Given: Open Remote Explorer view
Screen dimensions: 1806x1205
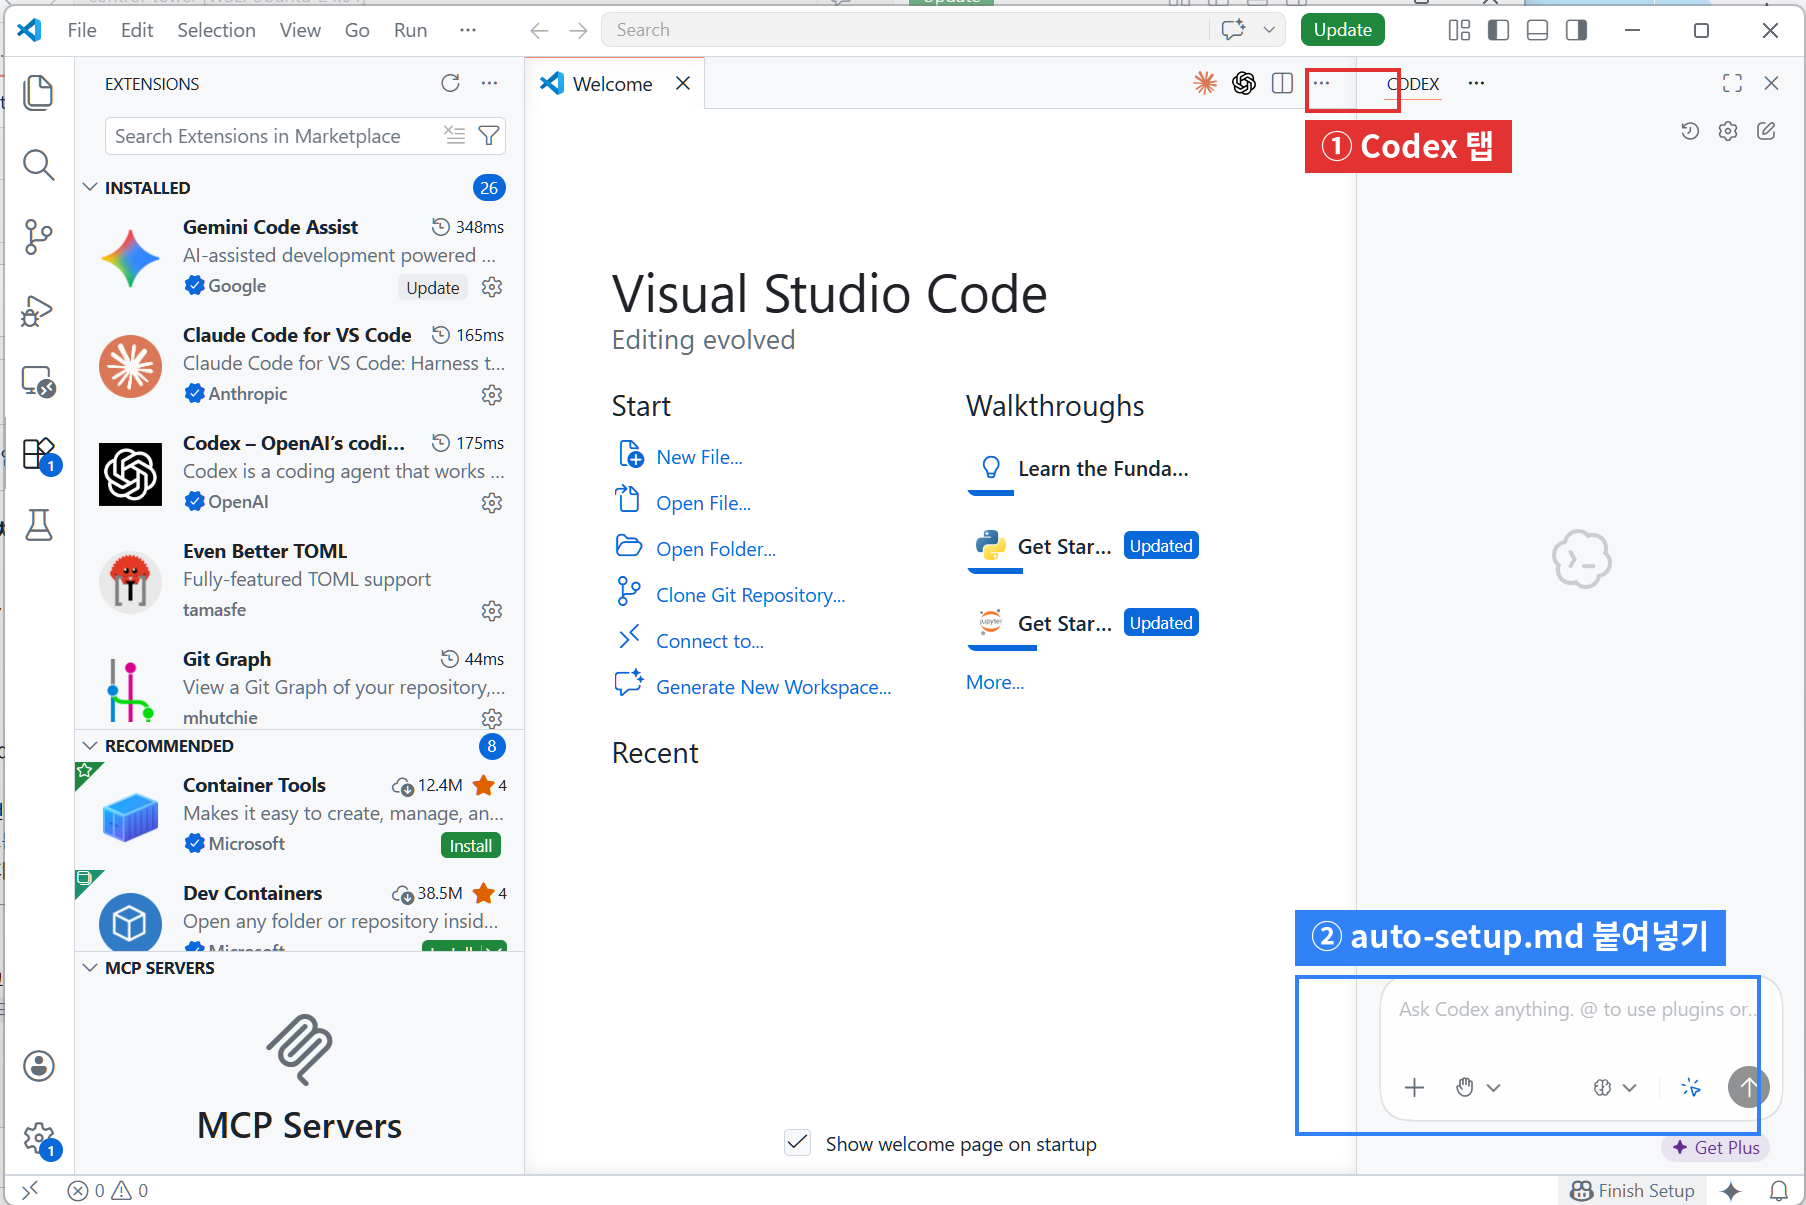Looking at the screenshot, I should (x=38, y=382).
